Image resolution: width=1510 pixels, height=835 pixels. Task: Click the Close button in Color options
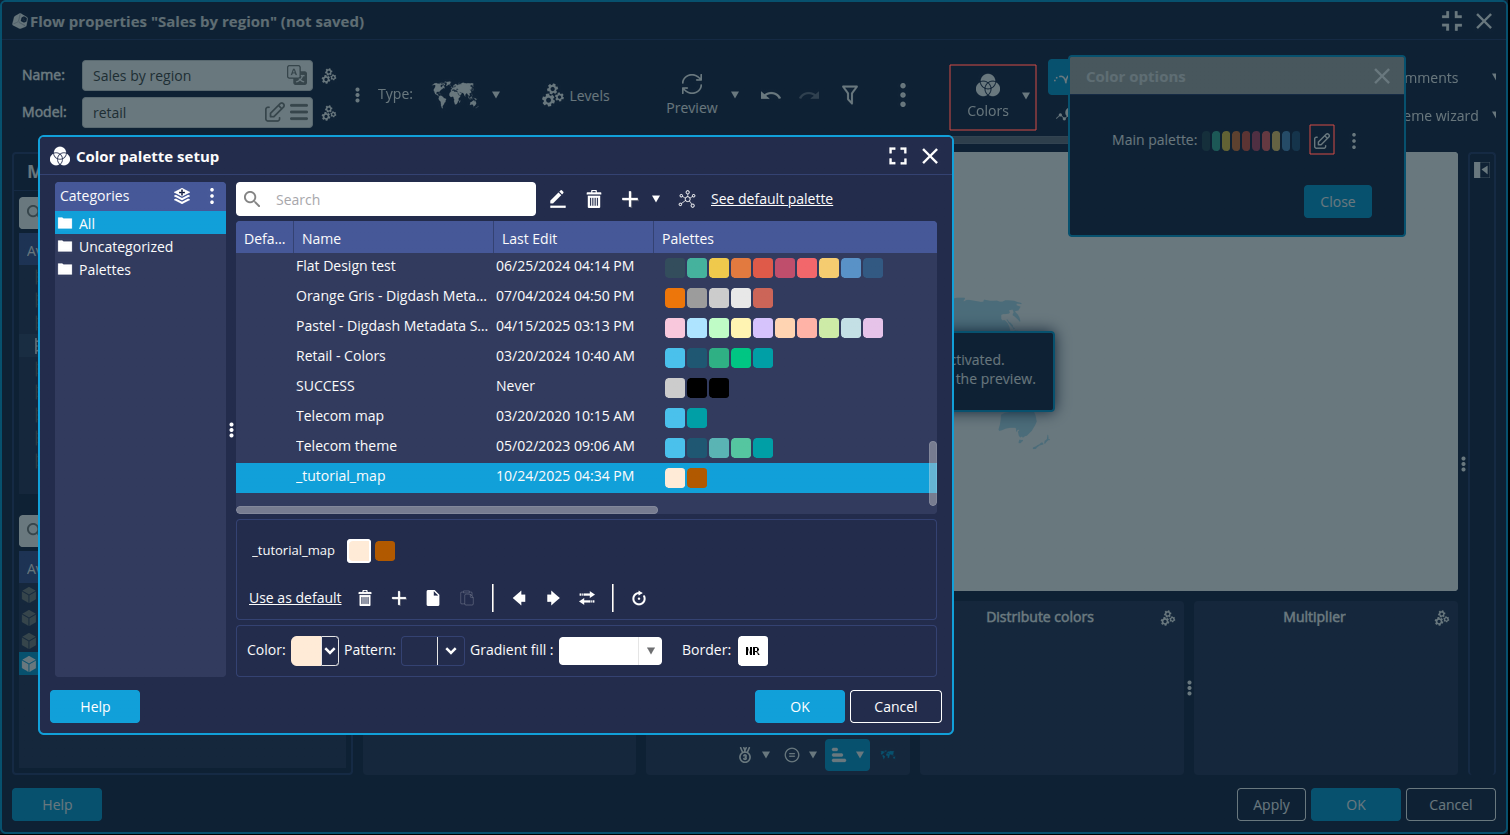tap(1337, 201)
